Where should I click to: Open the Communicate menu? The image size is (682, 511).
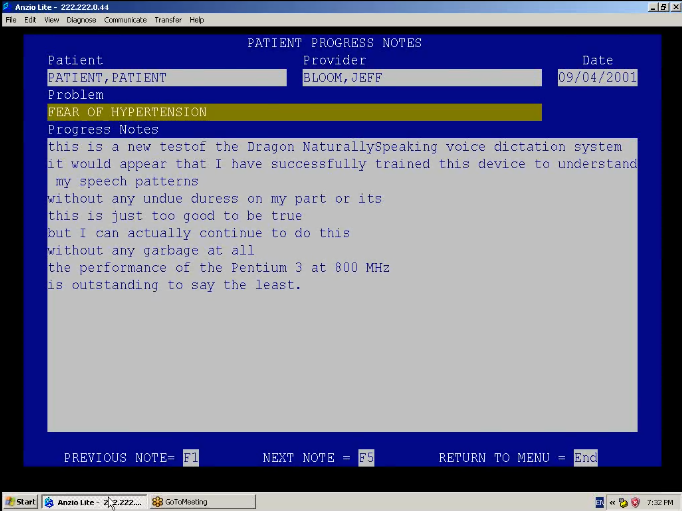click(125, 20)
